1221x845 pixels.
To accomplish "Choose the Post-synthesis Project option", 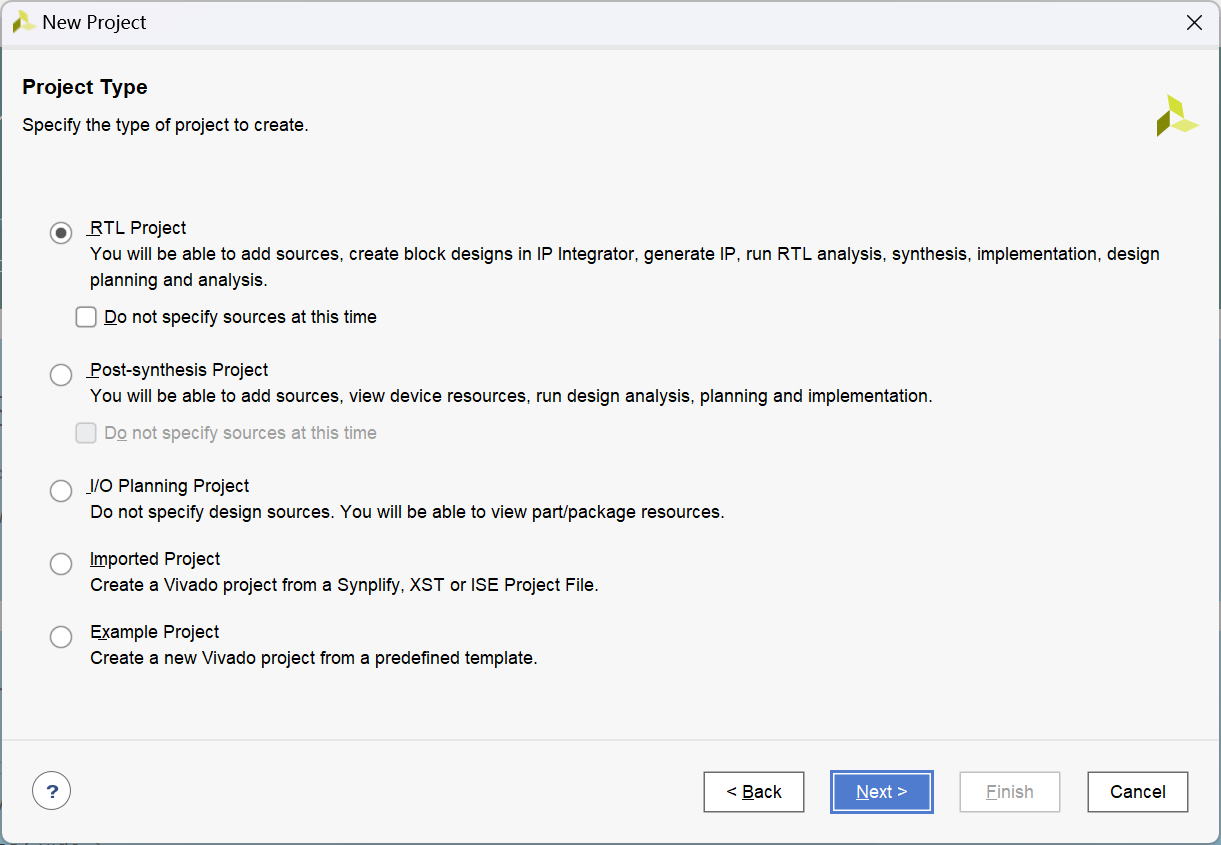I will pyautogui.click(x=61, y=375).
